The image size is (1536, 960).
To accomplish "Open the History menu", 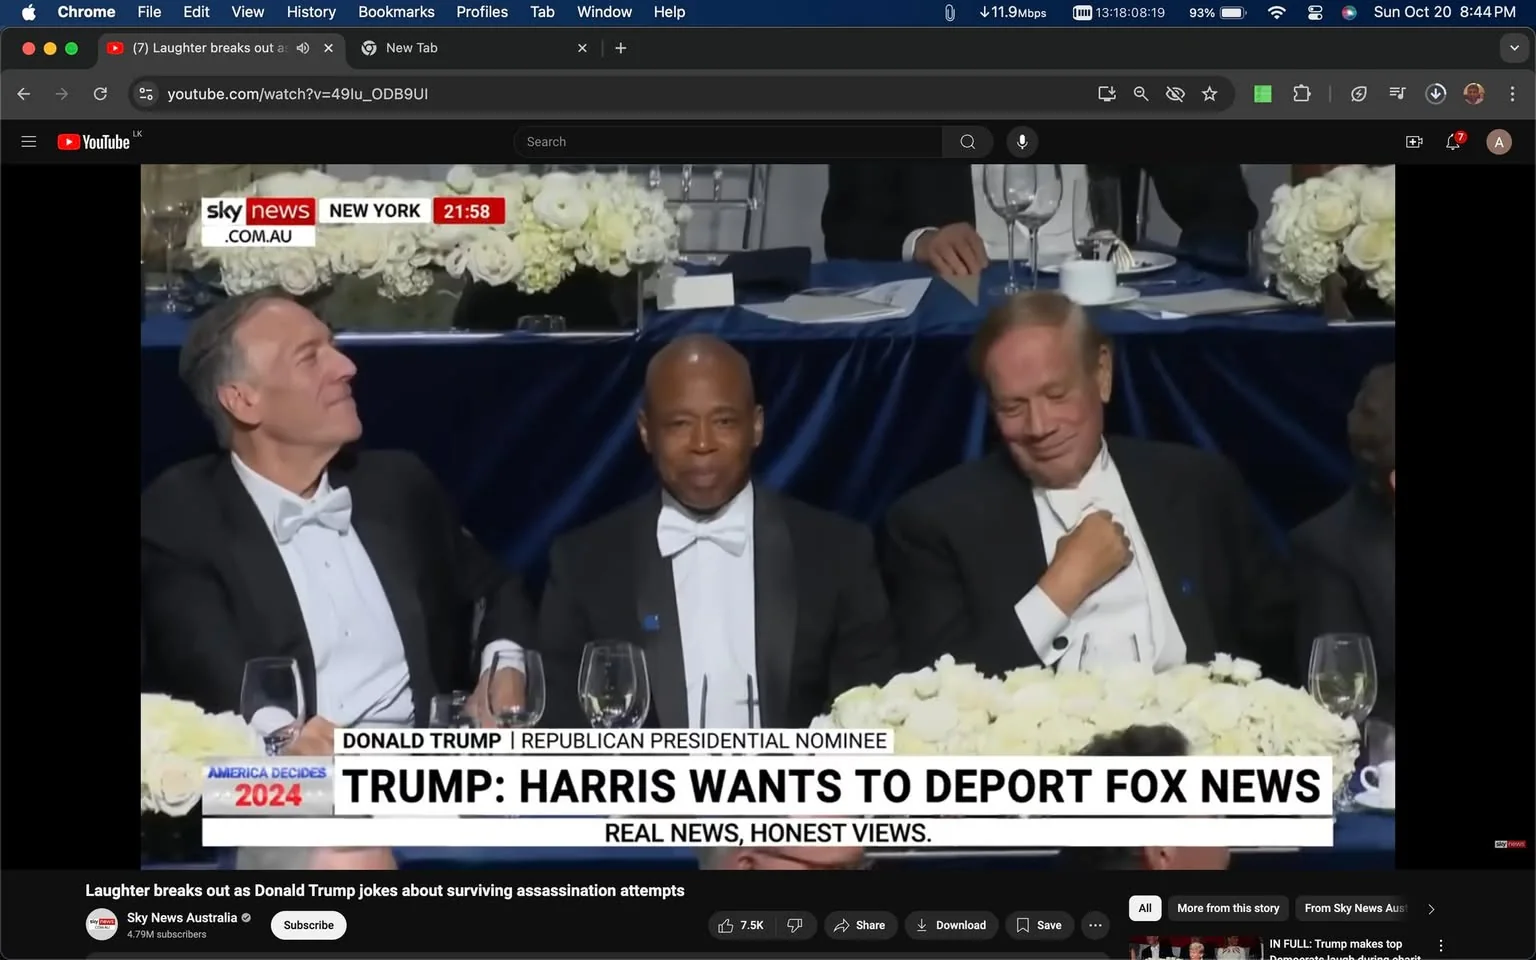I will click(311, 12).
